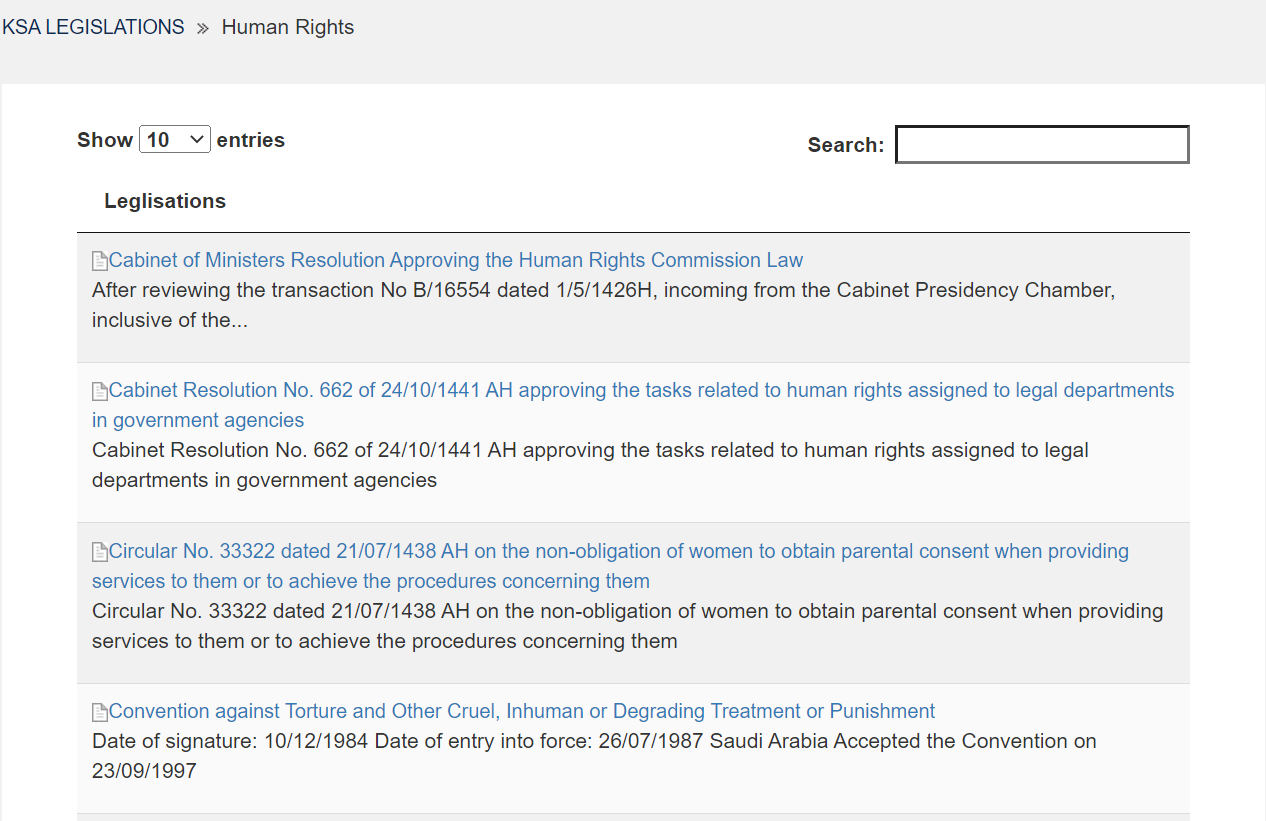1266x821 pixels.
Task: Select the first legislation result row
Action: coord(633,298)
